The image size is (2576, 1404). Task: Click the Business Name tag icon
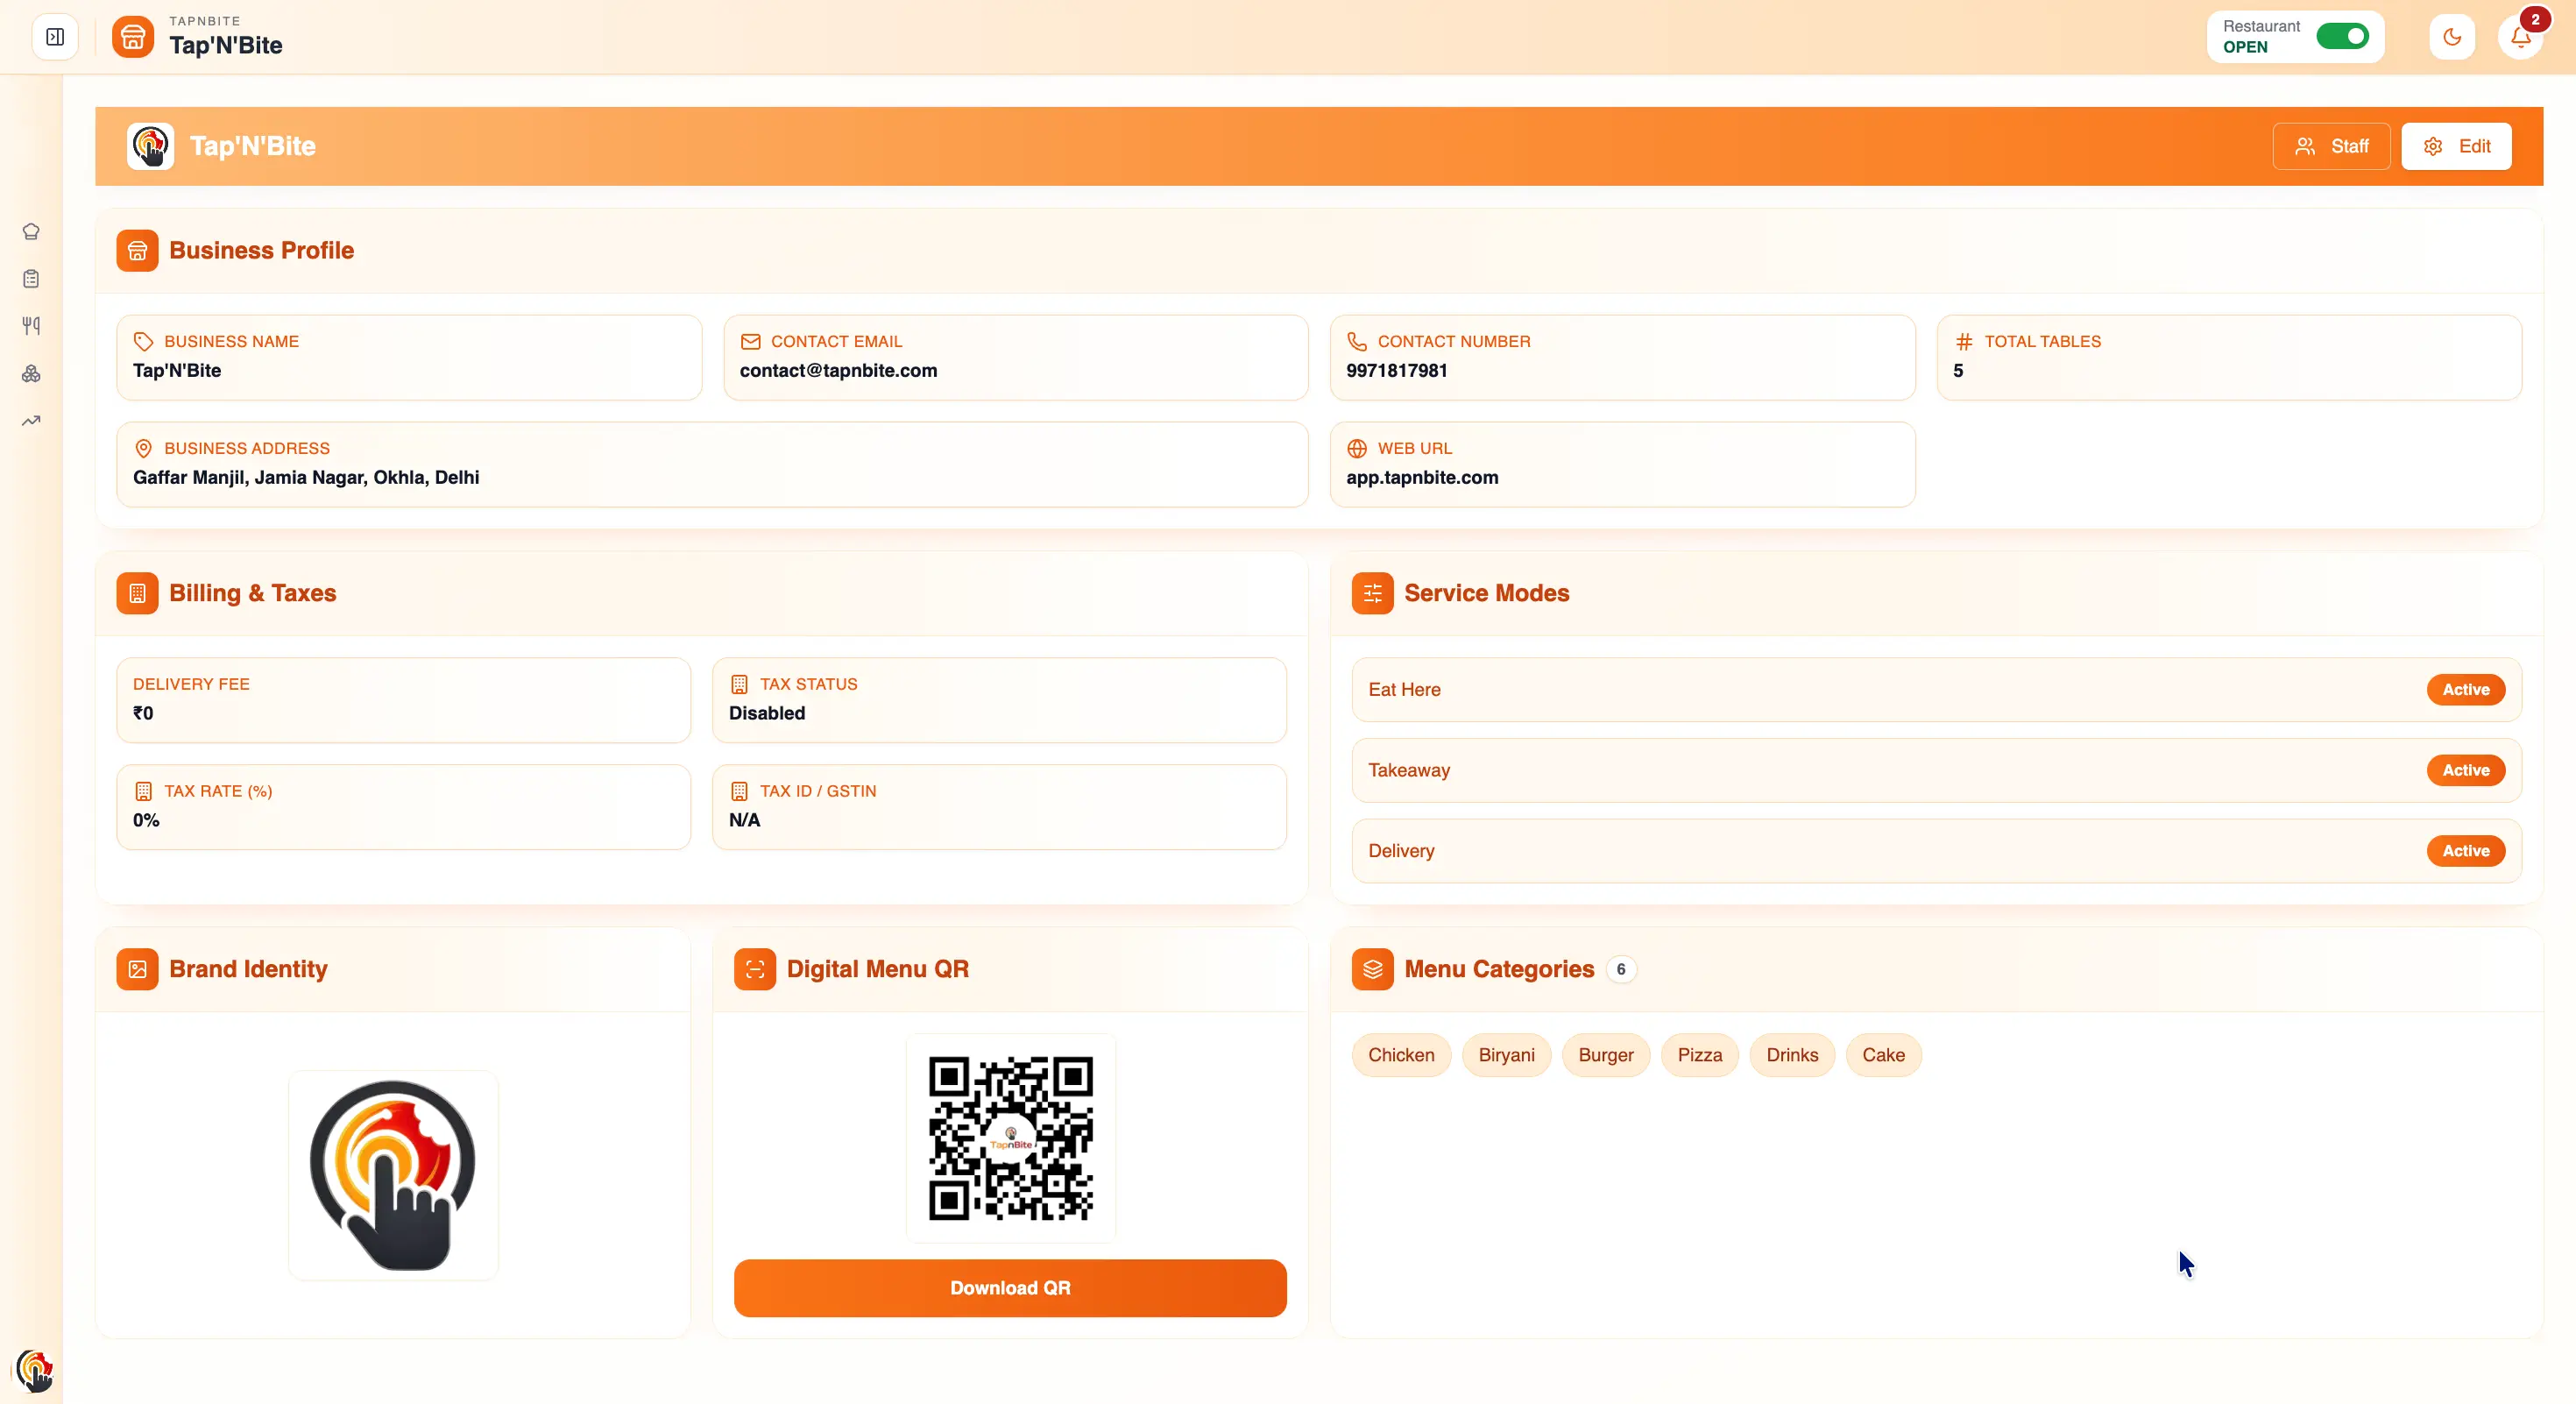coord(143,341)
